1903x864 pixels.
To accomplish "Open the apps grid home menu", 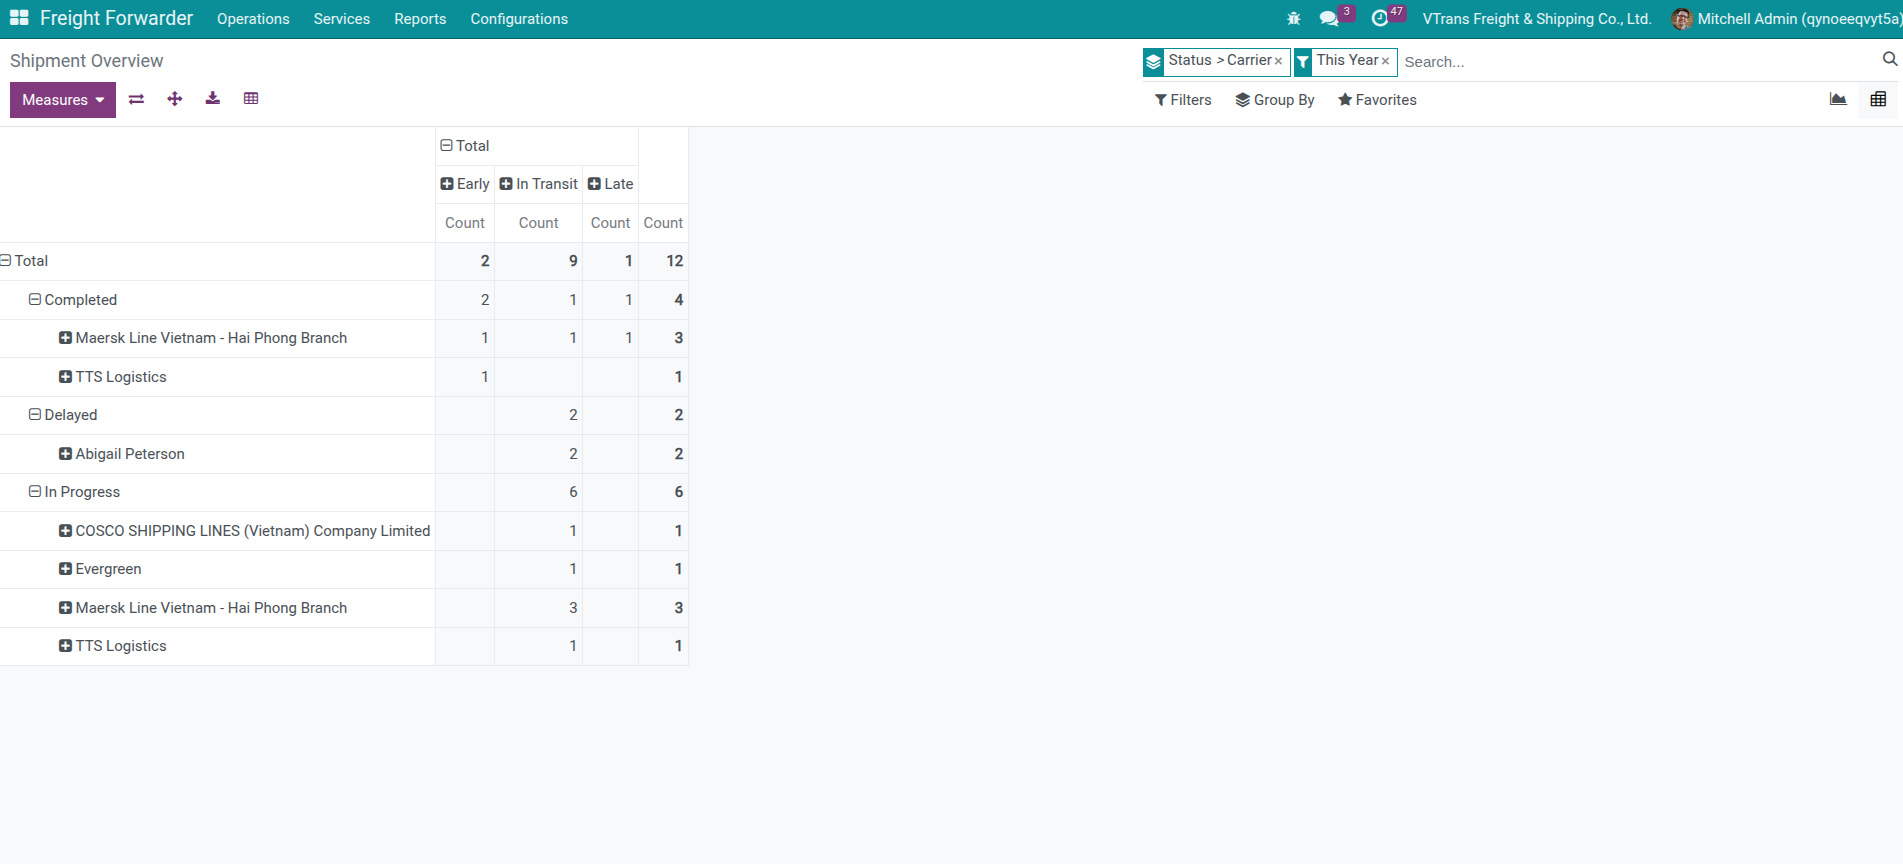I will tap(19, 18).
